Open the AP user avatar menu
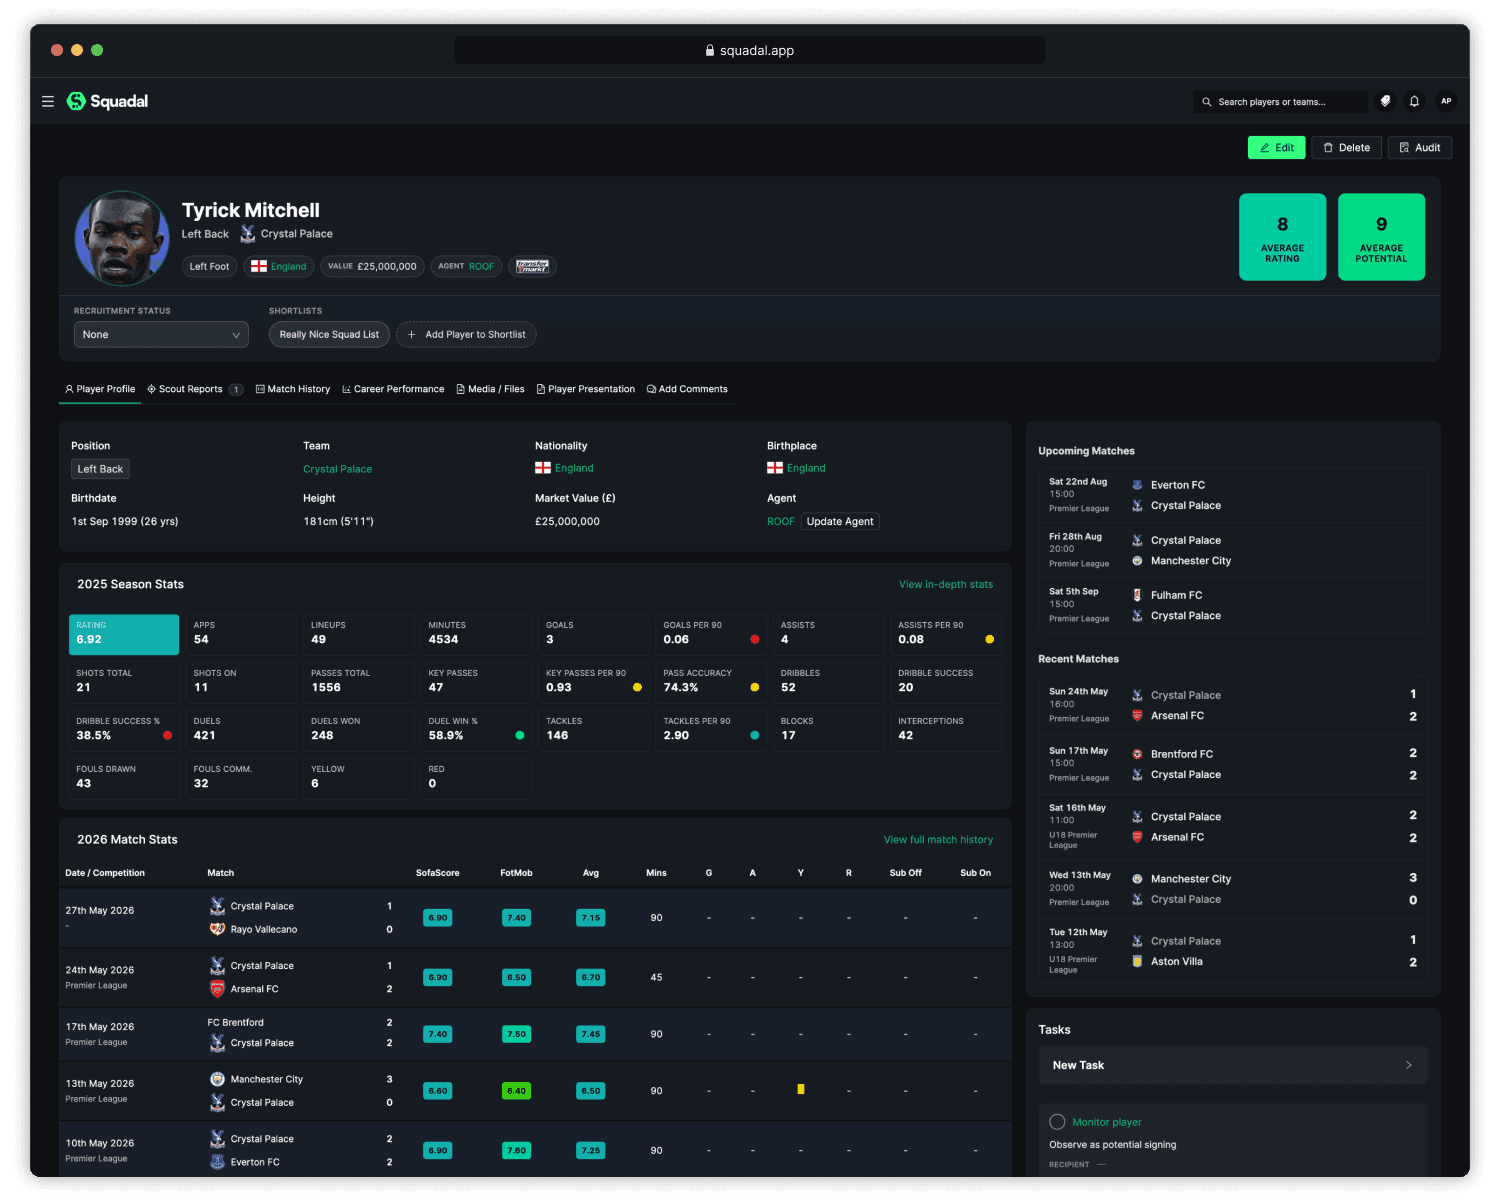Image resolution: width=1500 pixels, height=1200 pixels. click(1446, 101)
